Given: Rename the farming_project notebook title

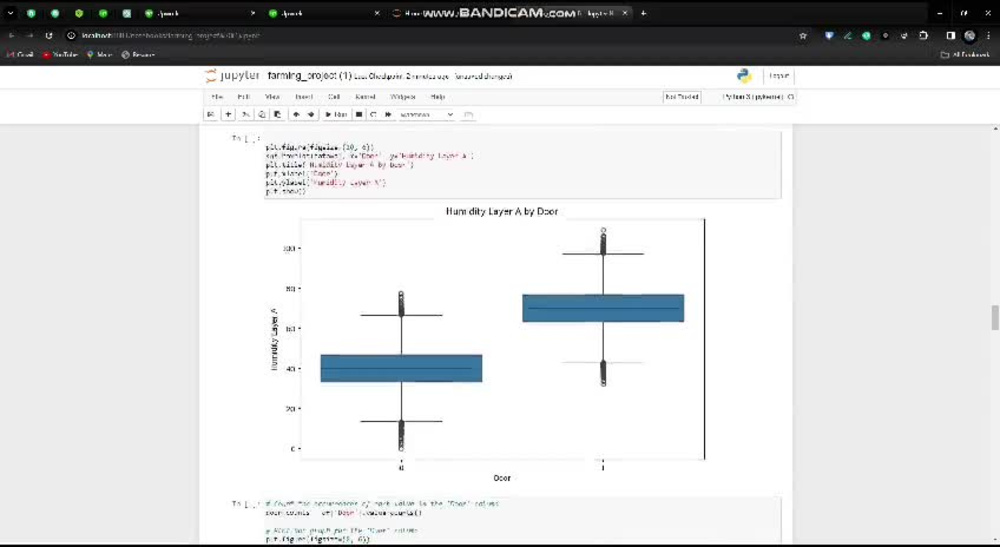Looking at the screenshot, I should (309, 76).
